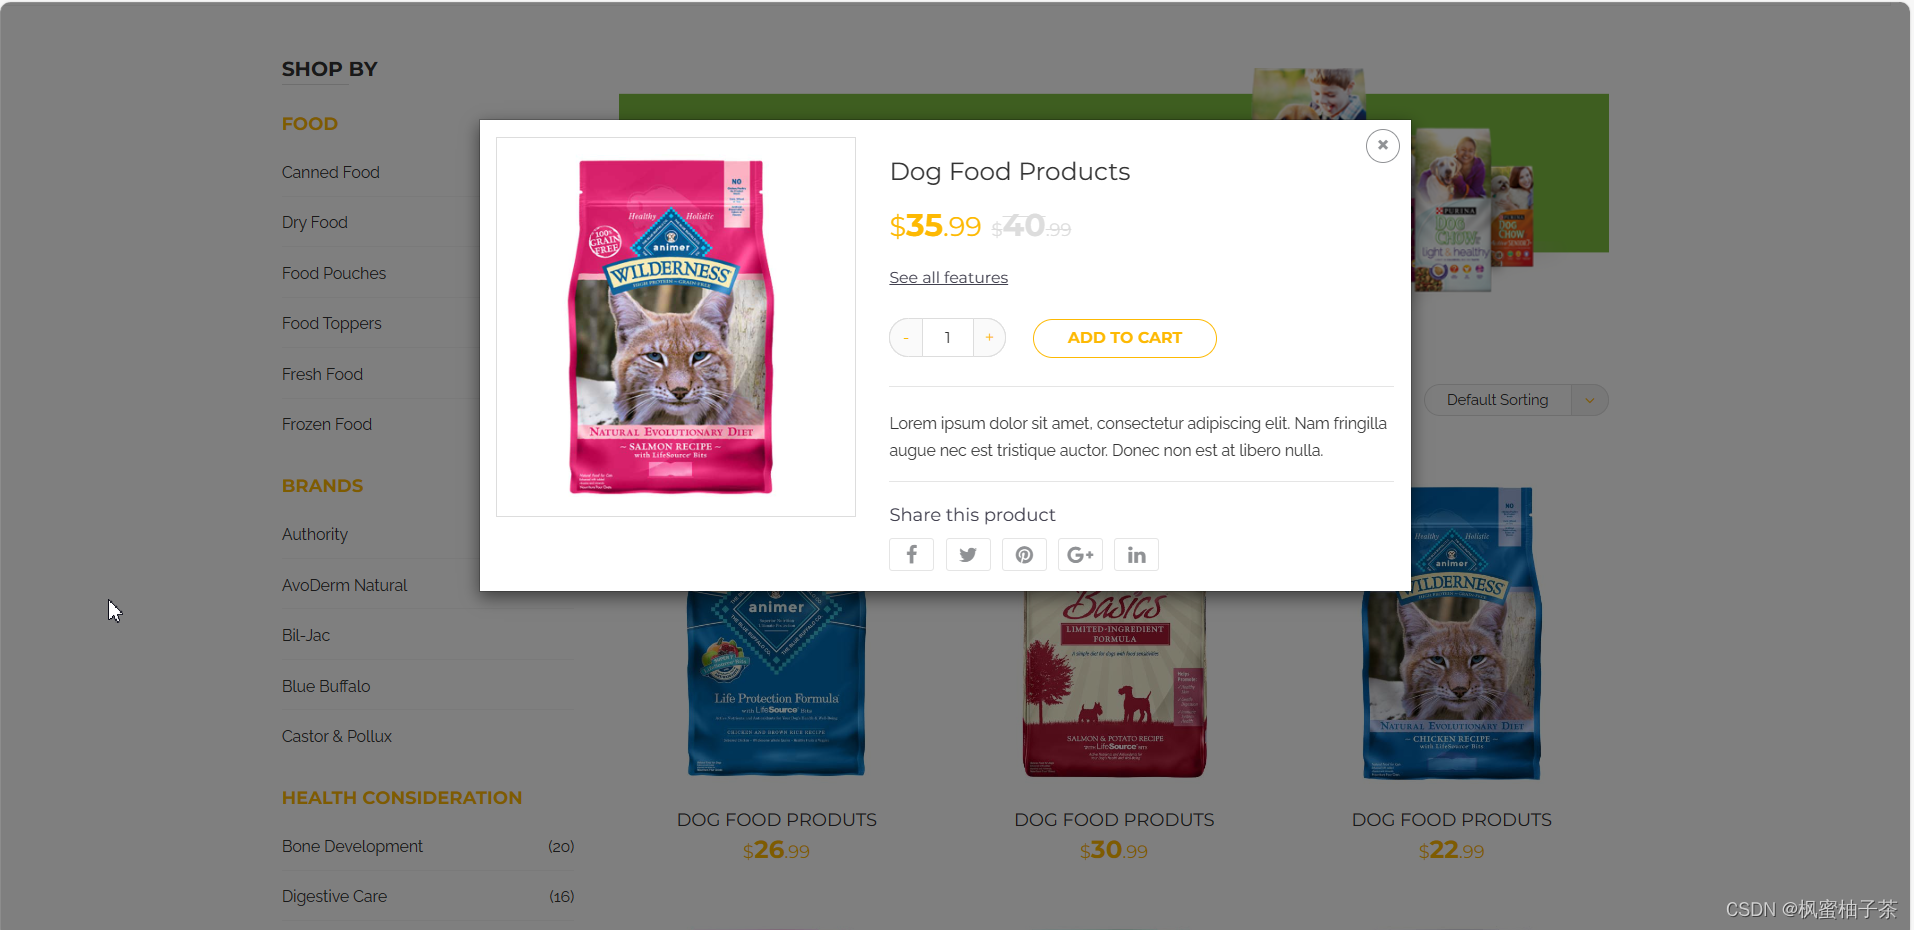Share product on Google Plus
This screenshot has height=930, width=1914.
(x=1080, y=555)
